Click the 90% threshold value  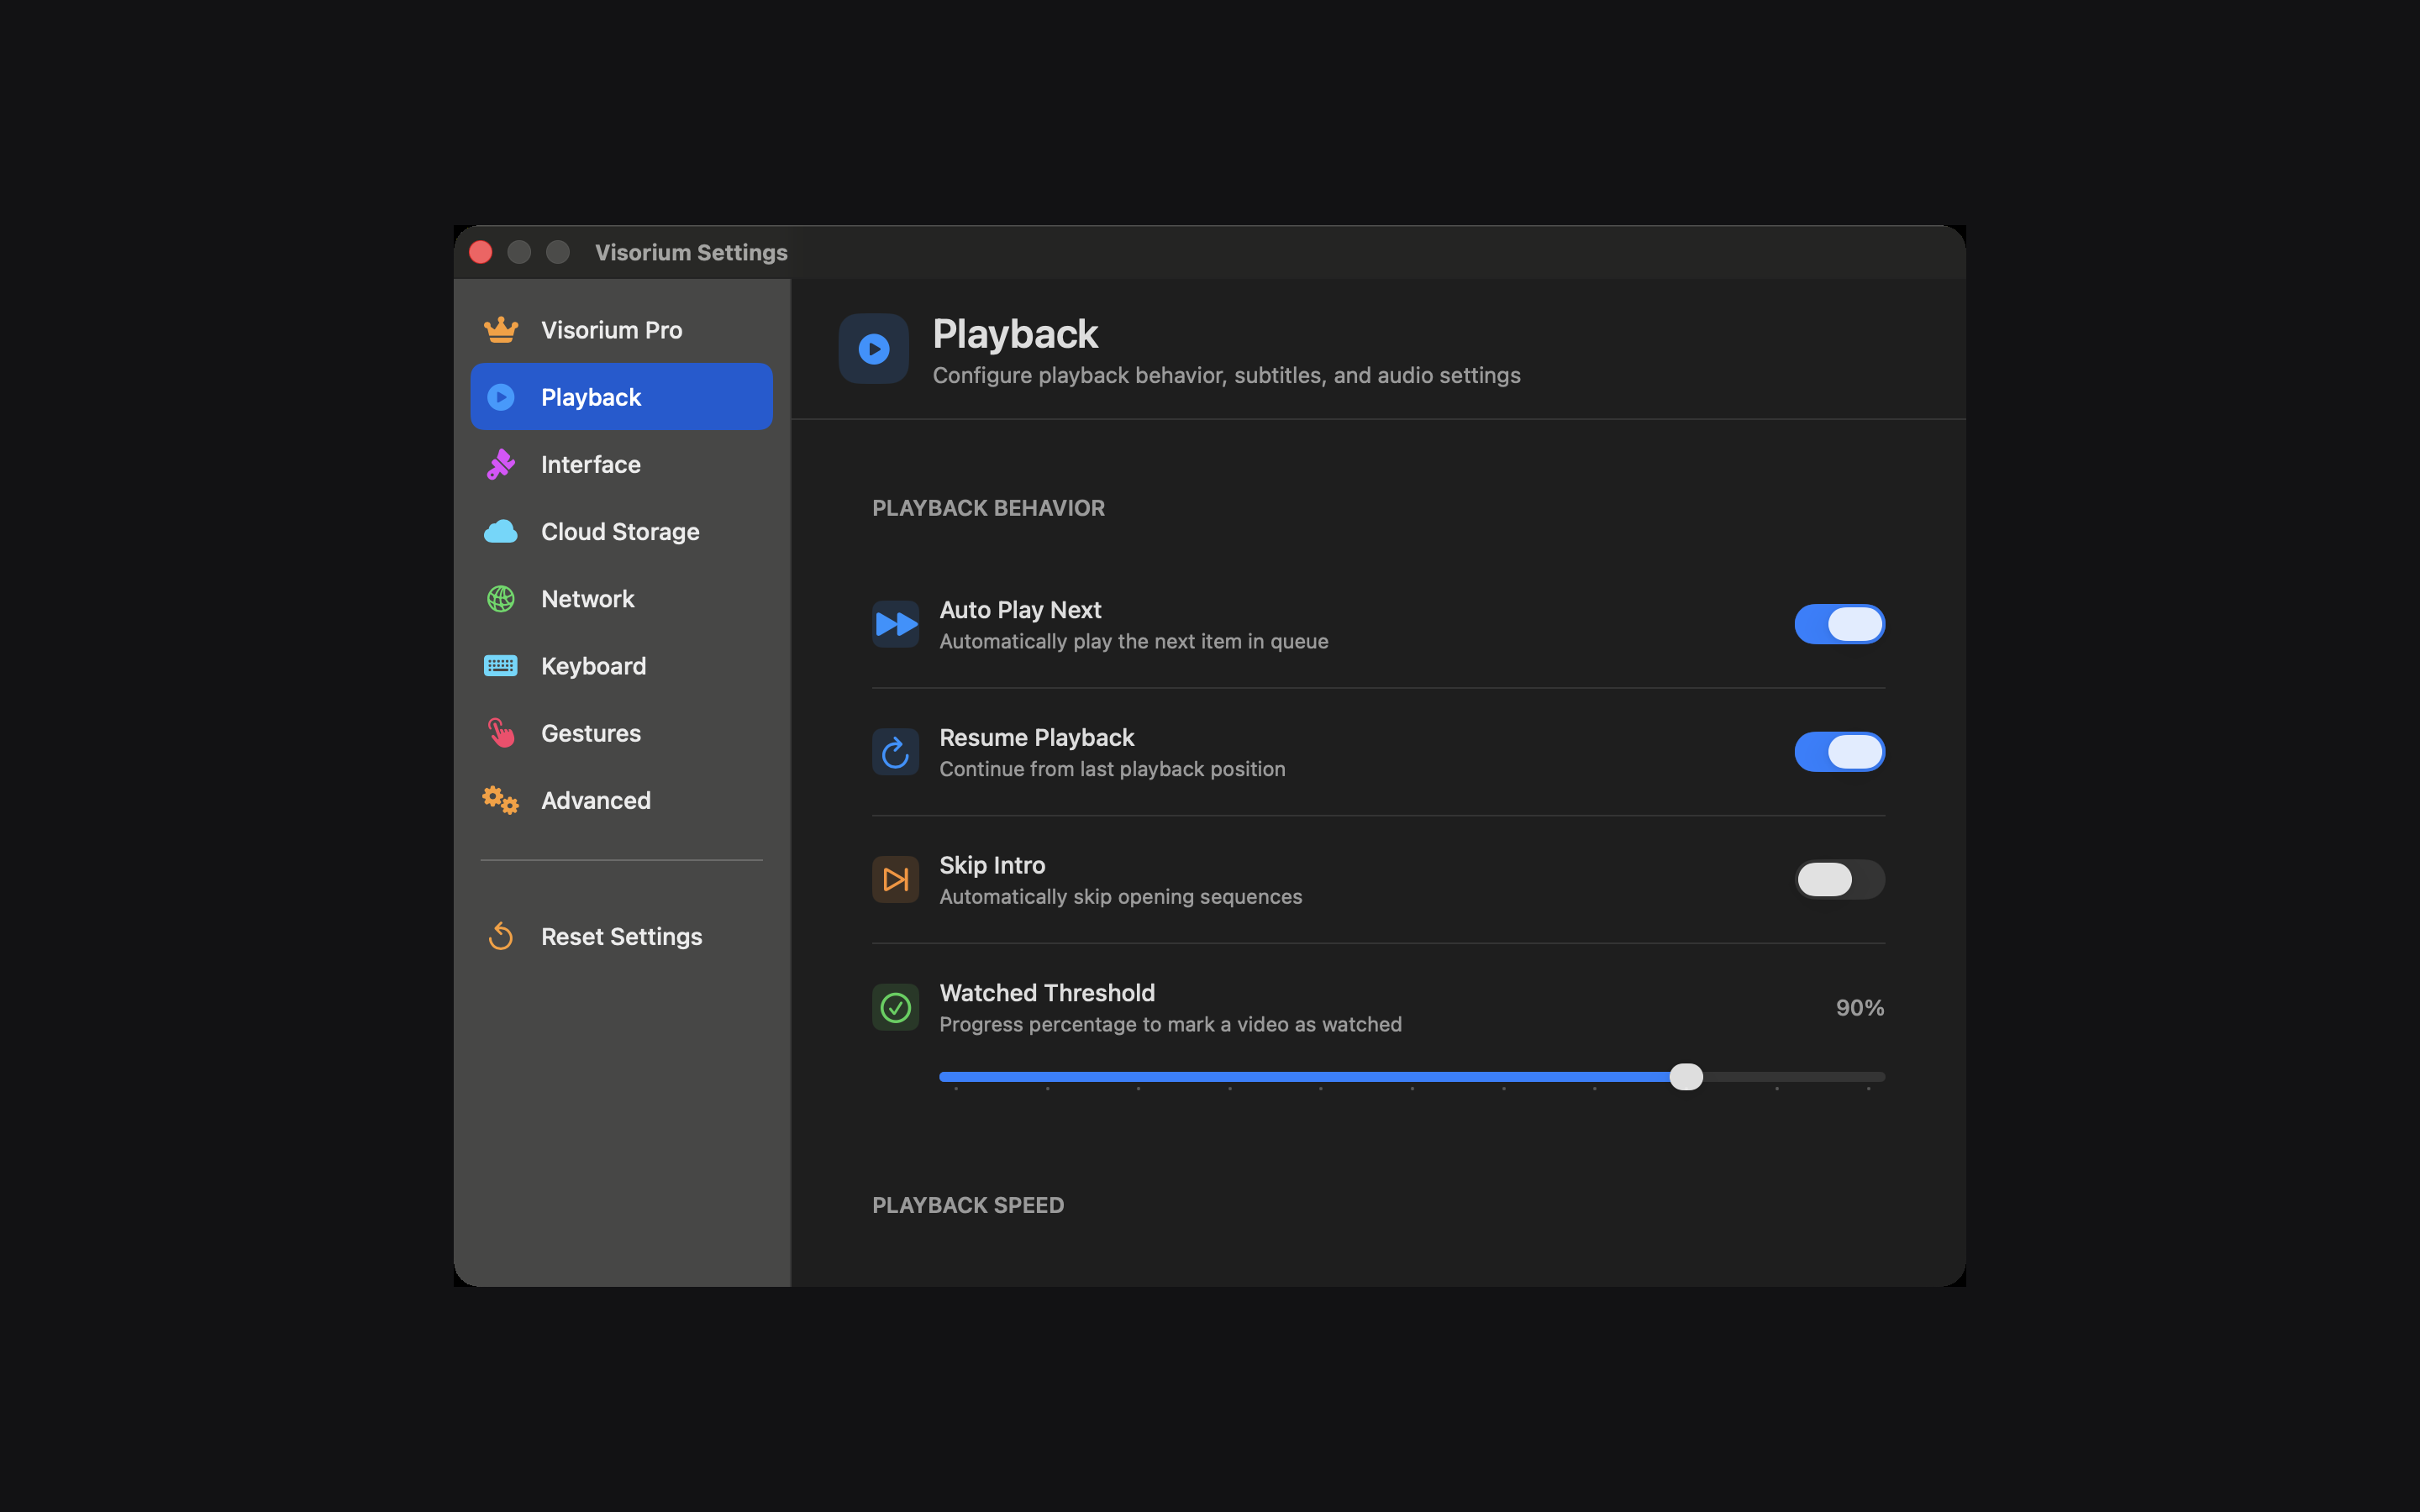tap(1860, 1008)
